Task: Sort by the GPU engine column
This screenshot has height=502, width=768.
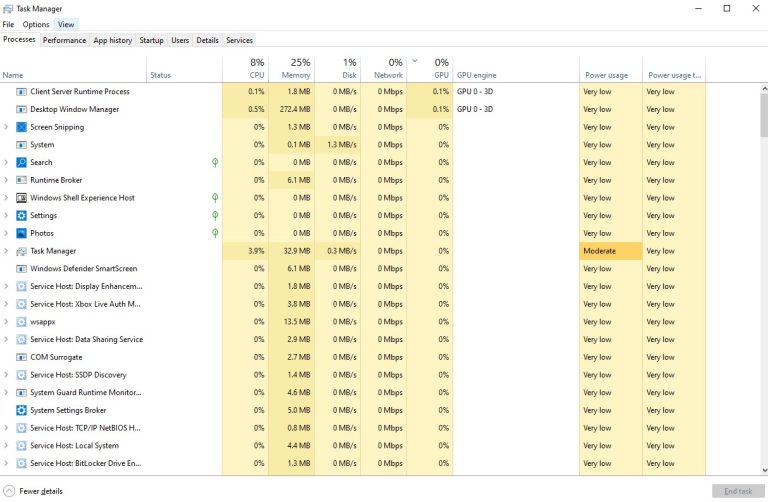Action: point(516,70)
